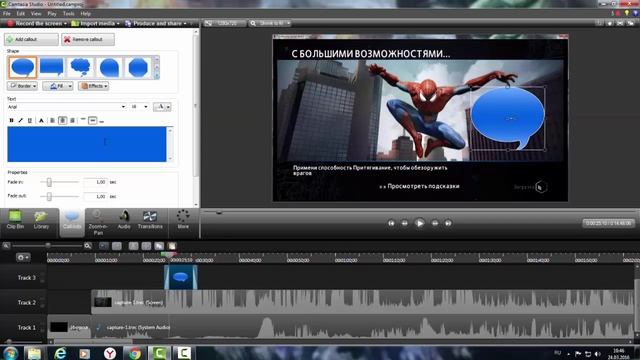Open the More tools tab
This screenshot has height=360, width=640.
(183, 220)
